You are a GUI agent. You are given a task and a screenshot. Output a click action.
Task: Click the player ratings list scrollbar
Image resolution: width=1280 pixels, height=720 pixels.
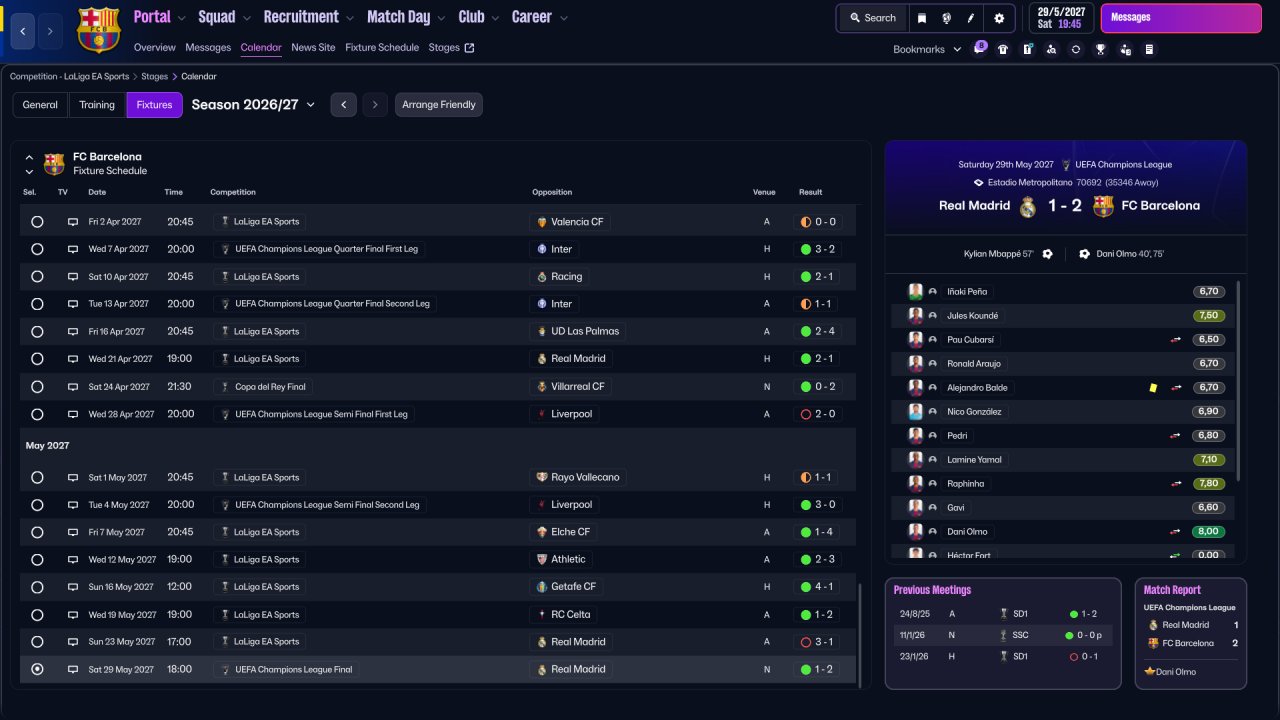[1238, 381]
